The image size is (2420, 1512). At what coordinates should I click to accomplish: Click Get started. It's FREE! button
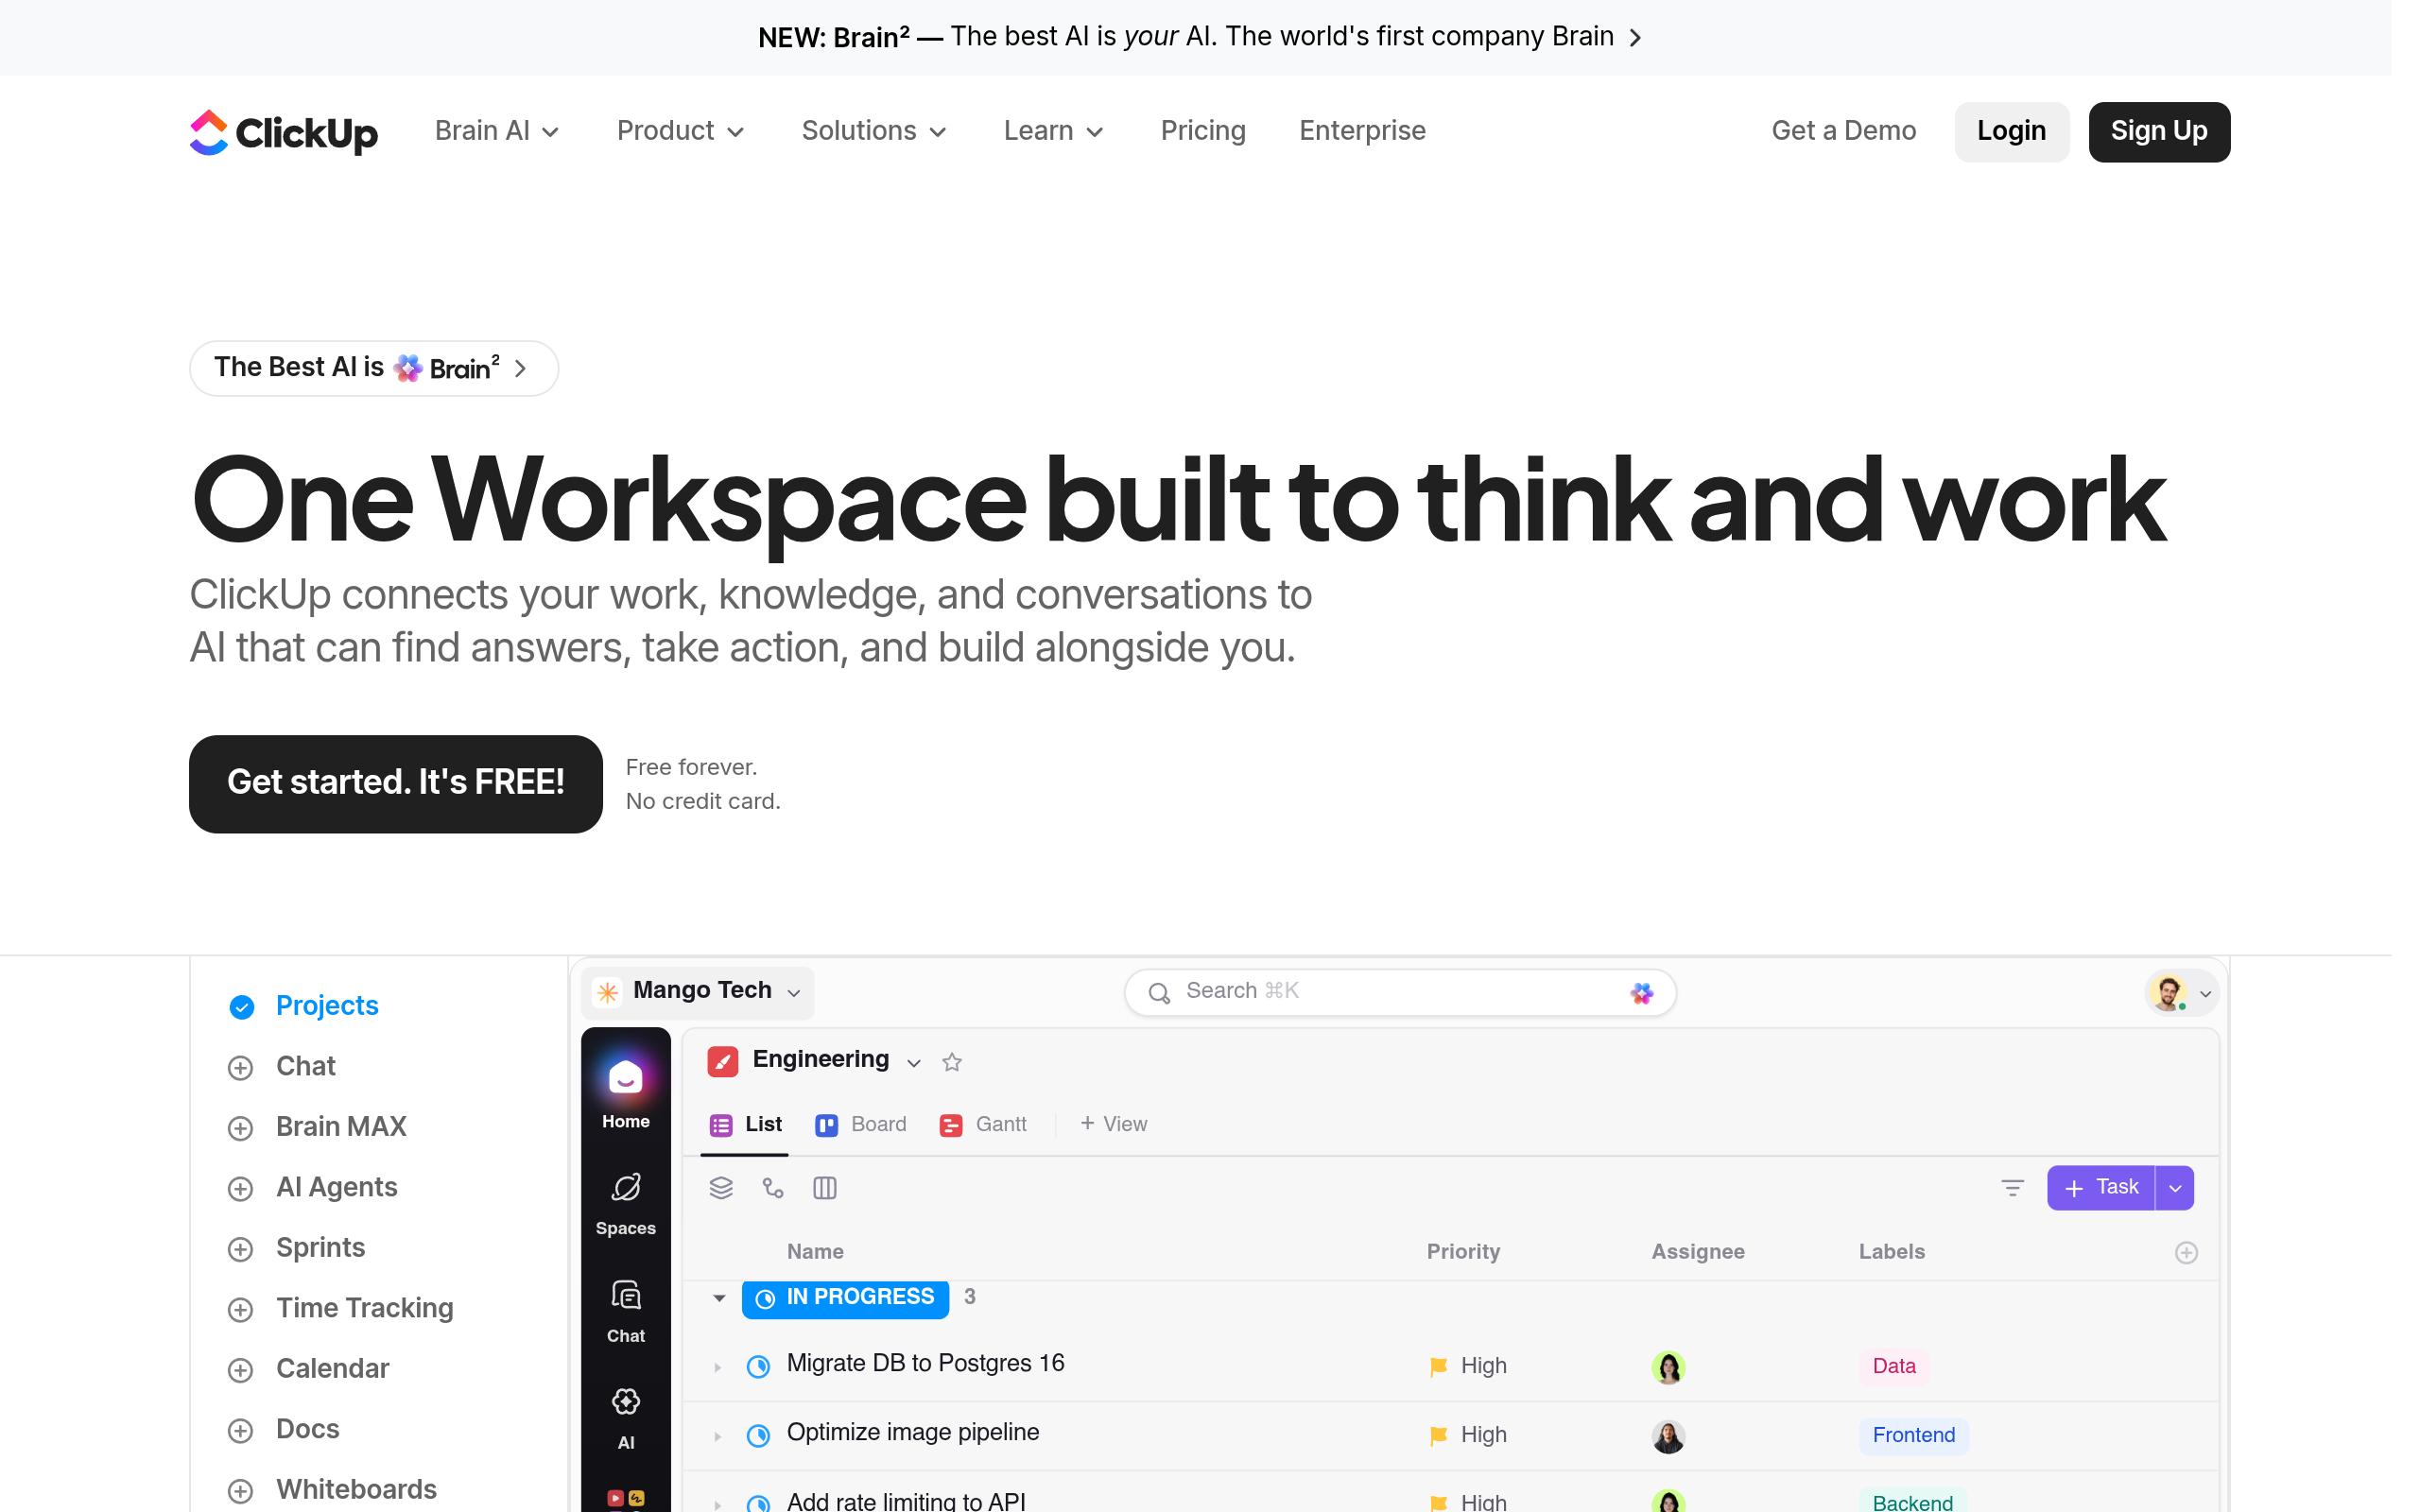[x=396, y=783]
